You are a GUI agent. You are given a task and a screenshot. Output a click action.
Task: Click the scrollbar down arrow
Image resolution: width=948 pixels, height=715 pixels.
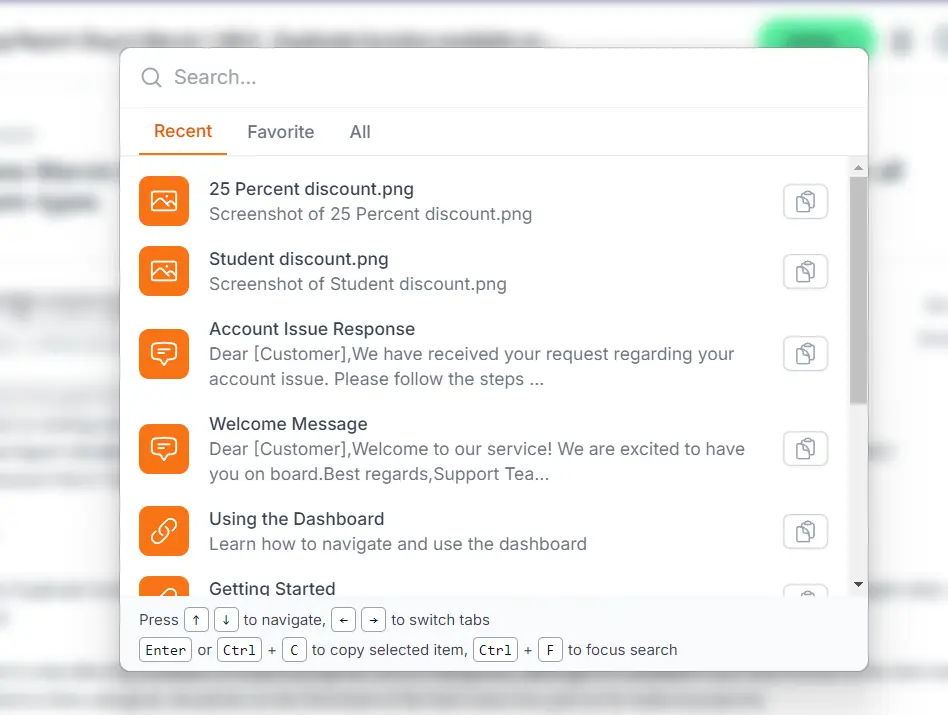(858, 584)
